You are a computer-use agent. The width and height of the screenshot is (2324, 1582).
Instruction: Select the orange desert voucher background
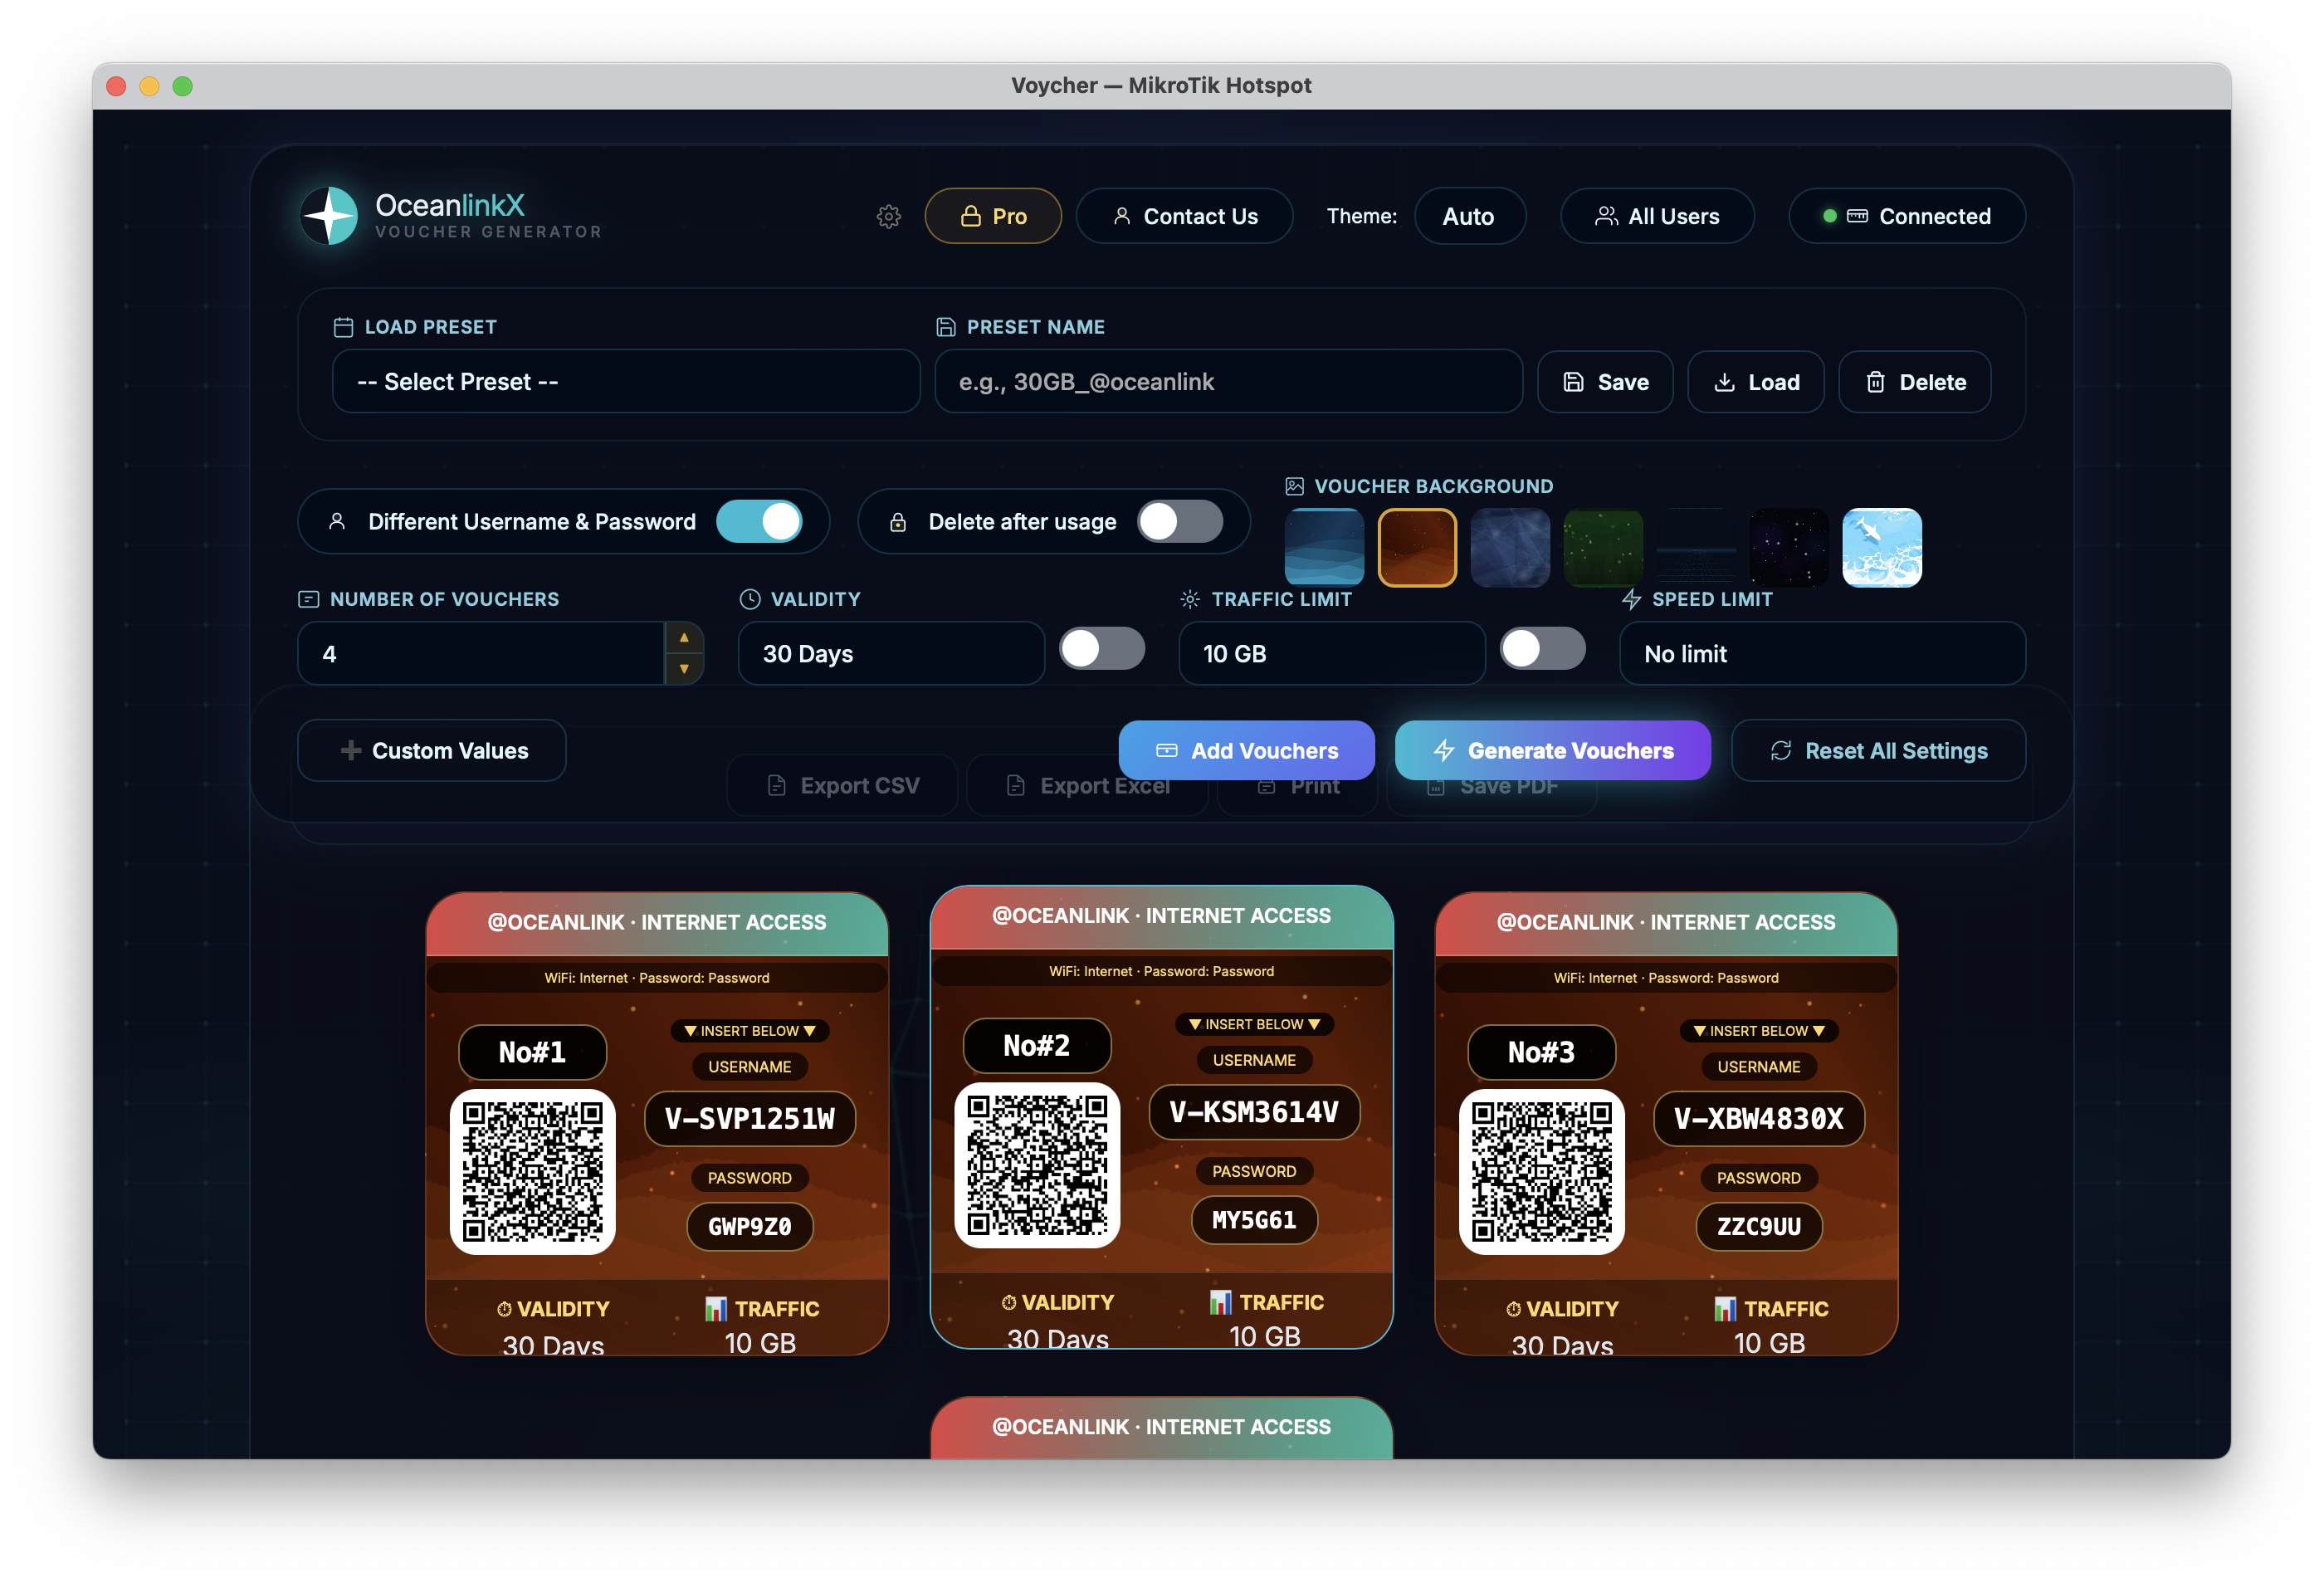1417,547
